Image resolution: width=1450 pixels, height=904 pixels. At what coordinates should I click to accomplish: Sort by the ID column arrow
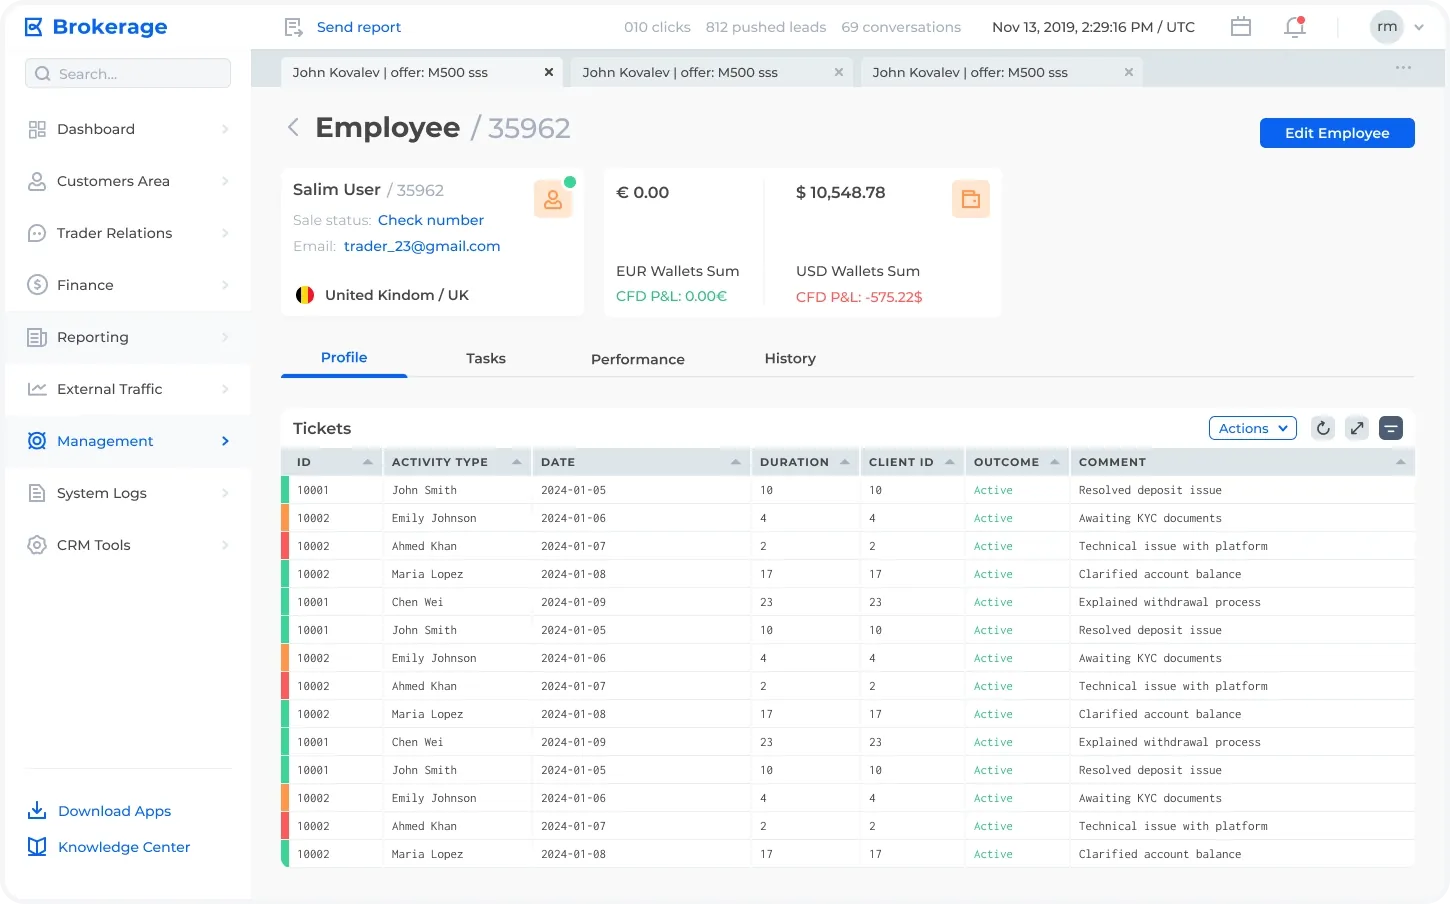[x=367, y=462]
